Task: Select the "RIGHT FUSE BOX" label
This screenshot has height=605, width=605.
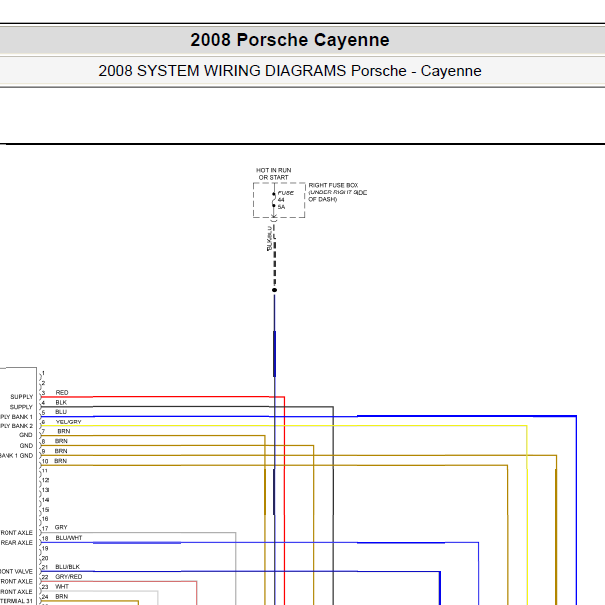Action: coord(333,185)
